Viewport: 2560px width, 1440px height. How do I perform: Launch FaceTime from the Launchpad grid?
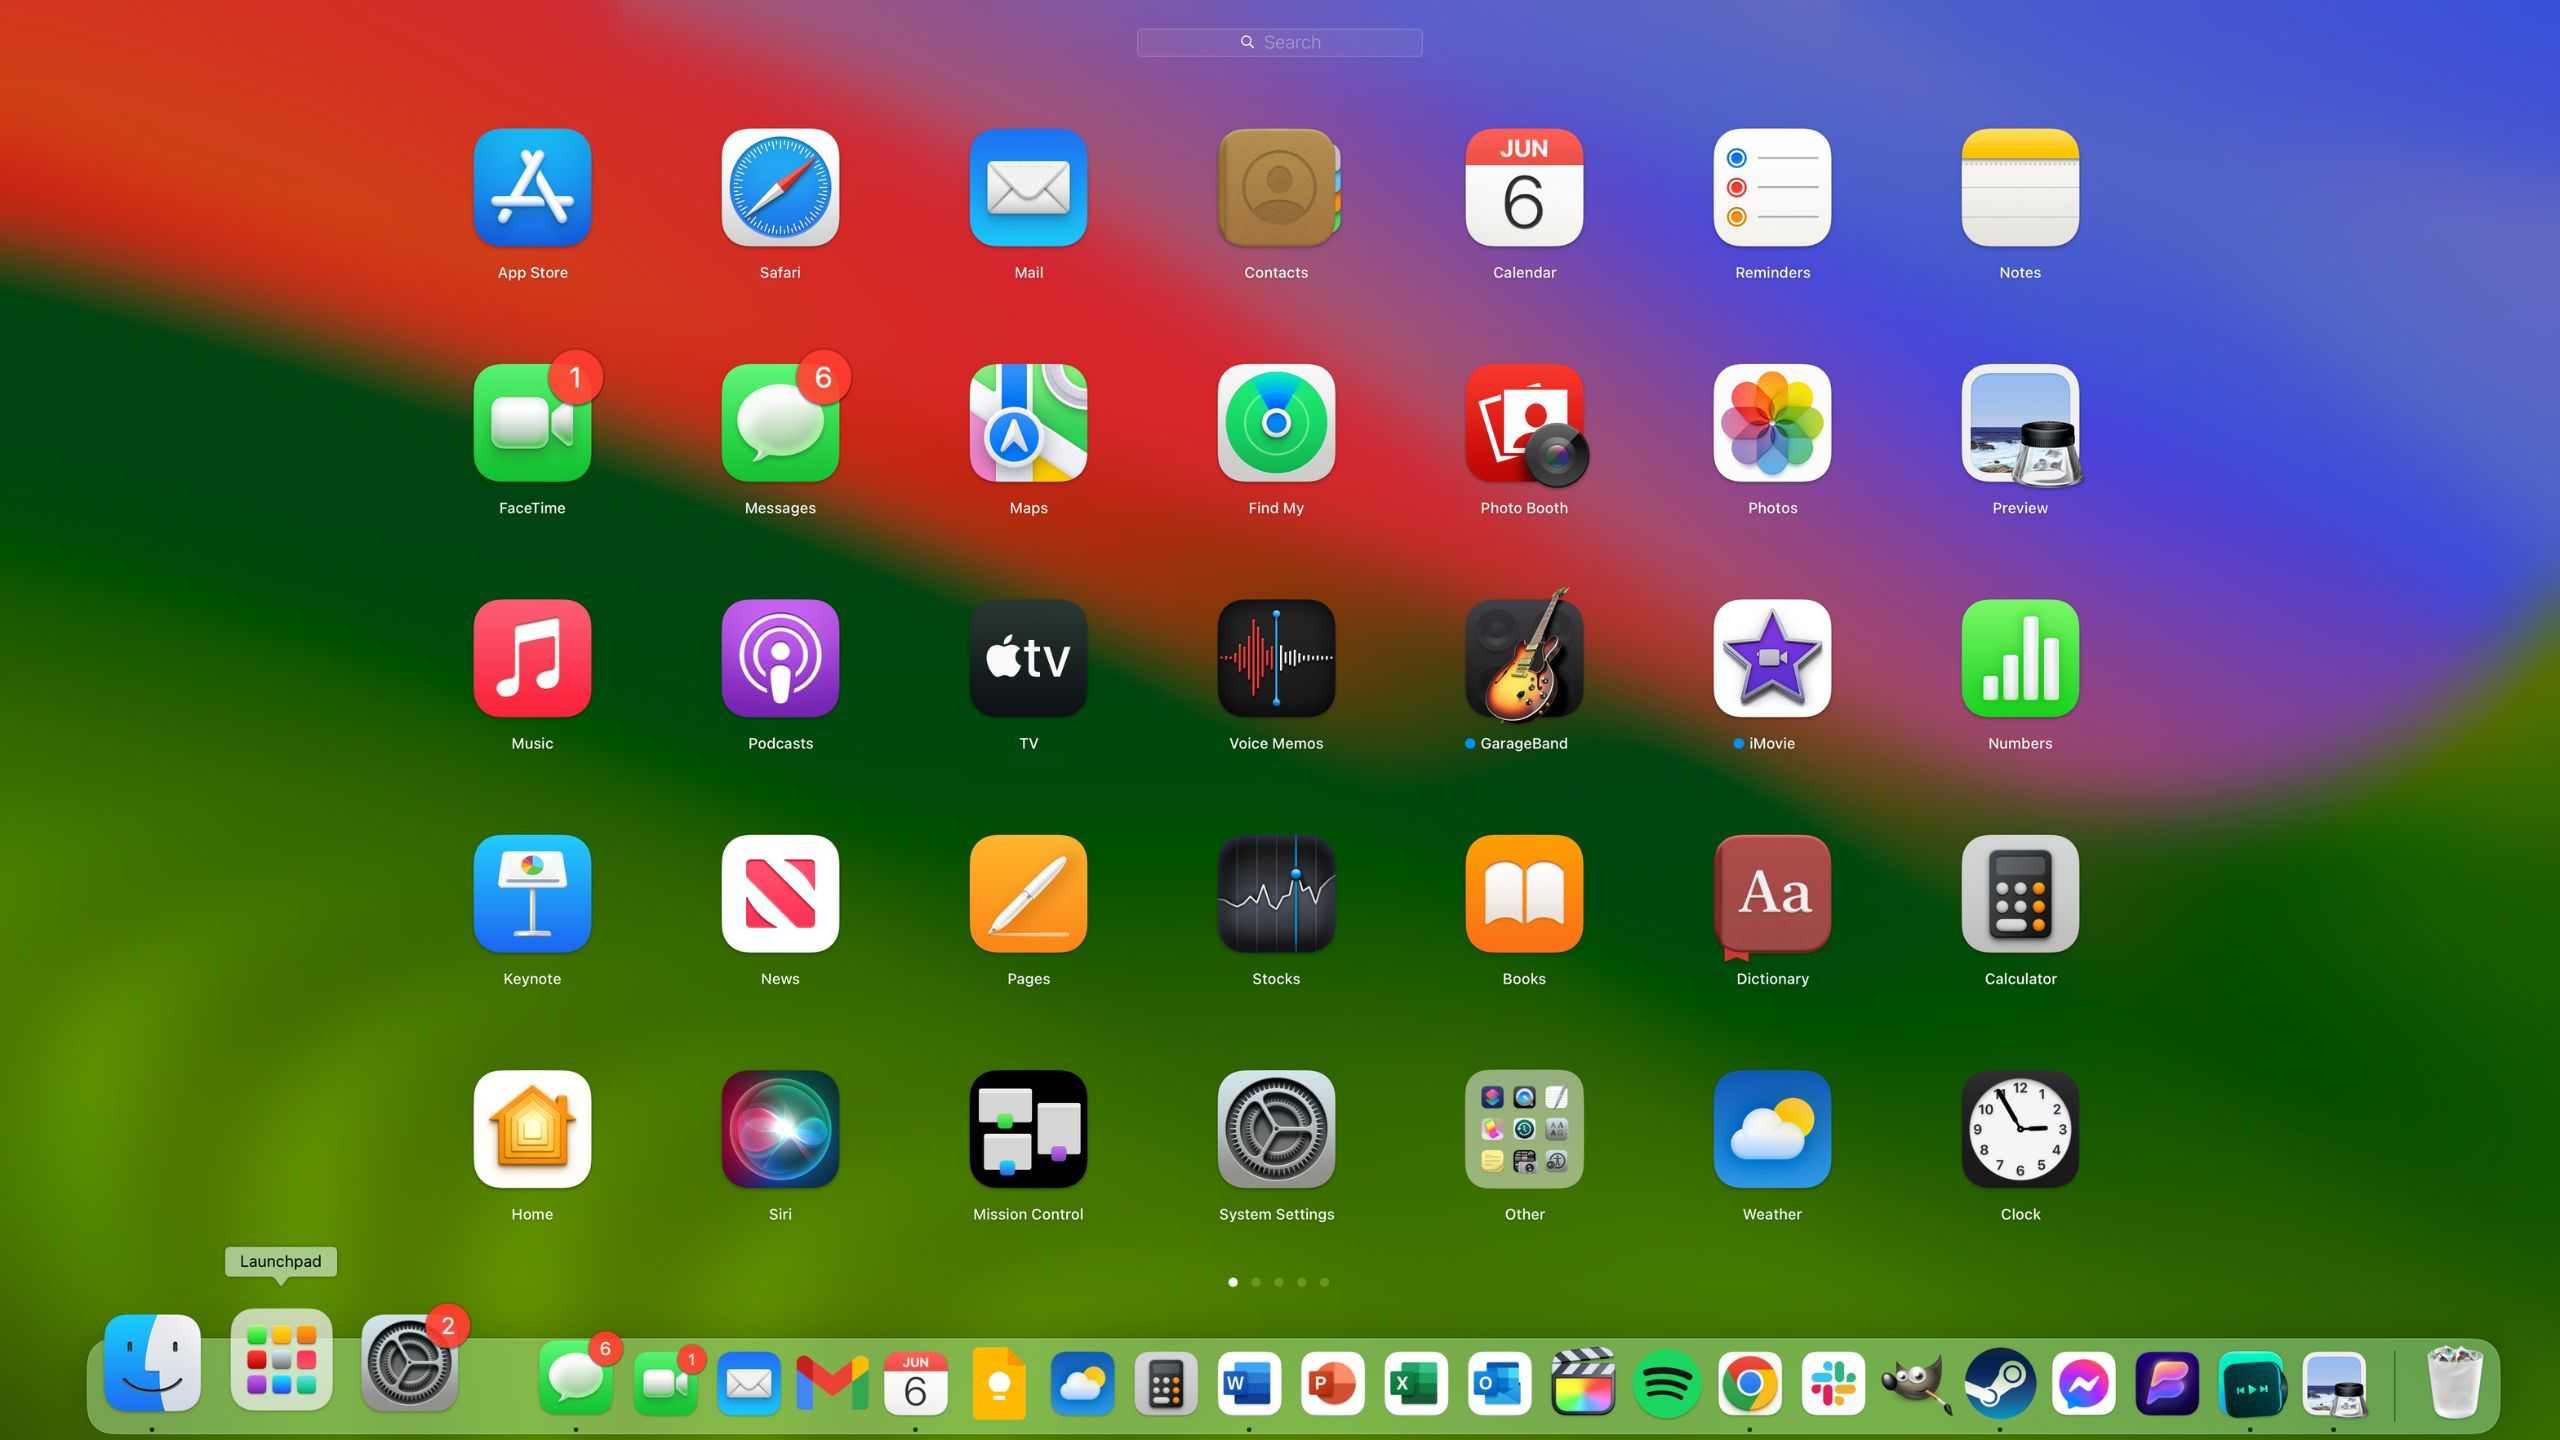click(x=532, y=423)
